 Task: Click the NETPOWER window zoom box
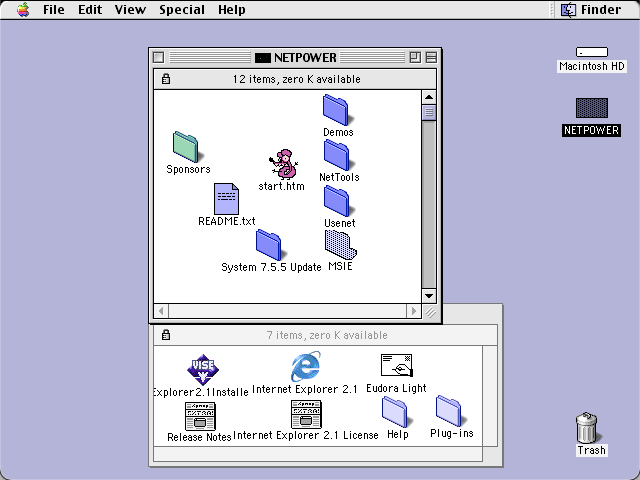pyautogui.click(x=415, y=58)
